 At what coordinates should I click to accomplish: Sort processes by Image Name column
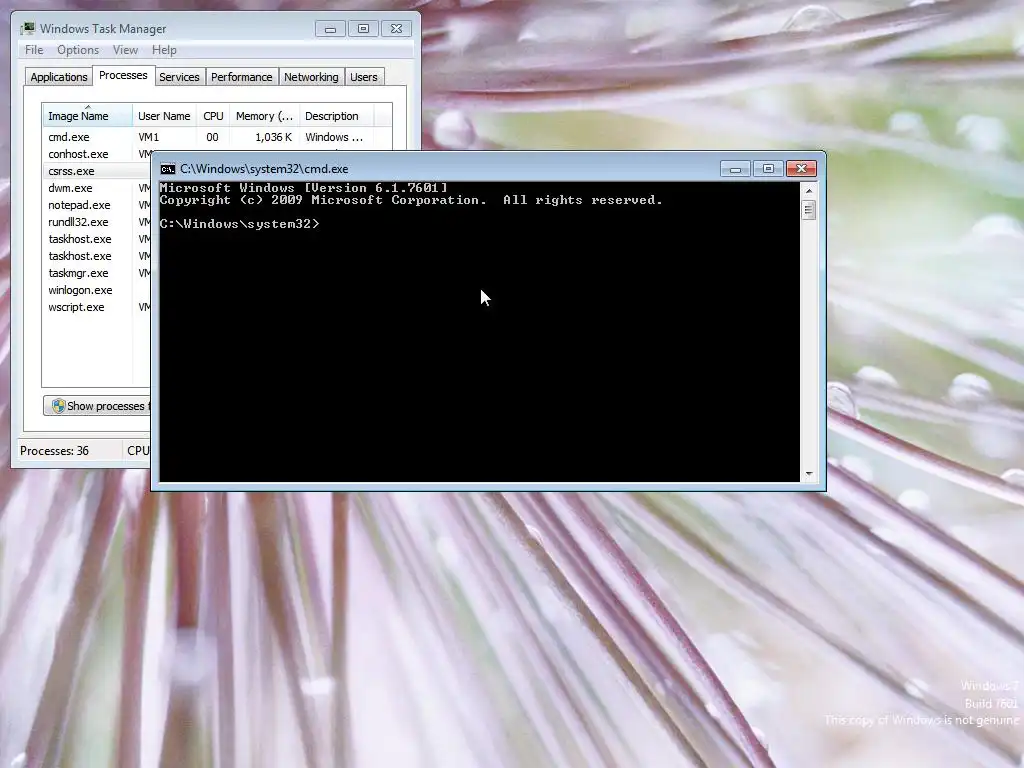tap(87, 116)
